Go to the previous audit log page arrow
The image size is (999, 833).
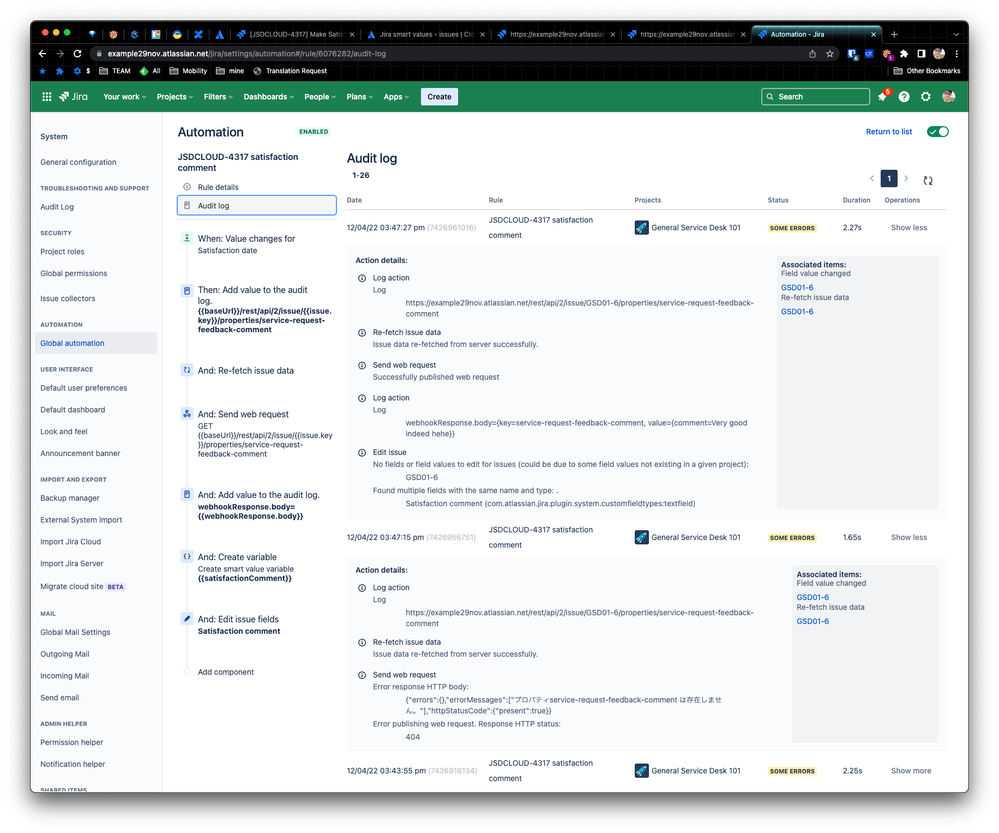872,178
